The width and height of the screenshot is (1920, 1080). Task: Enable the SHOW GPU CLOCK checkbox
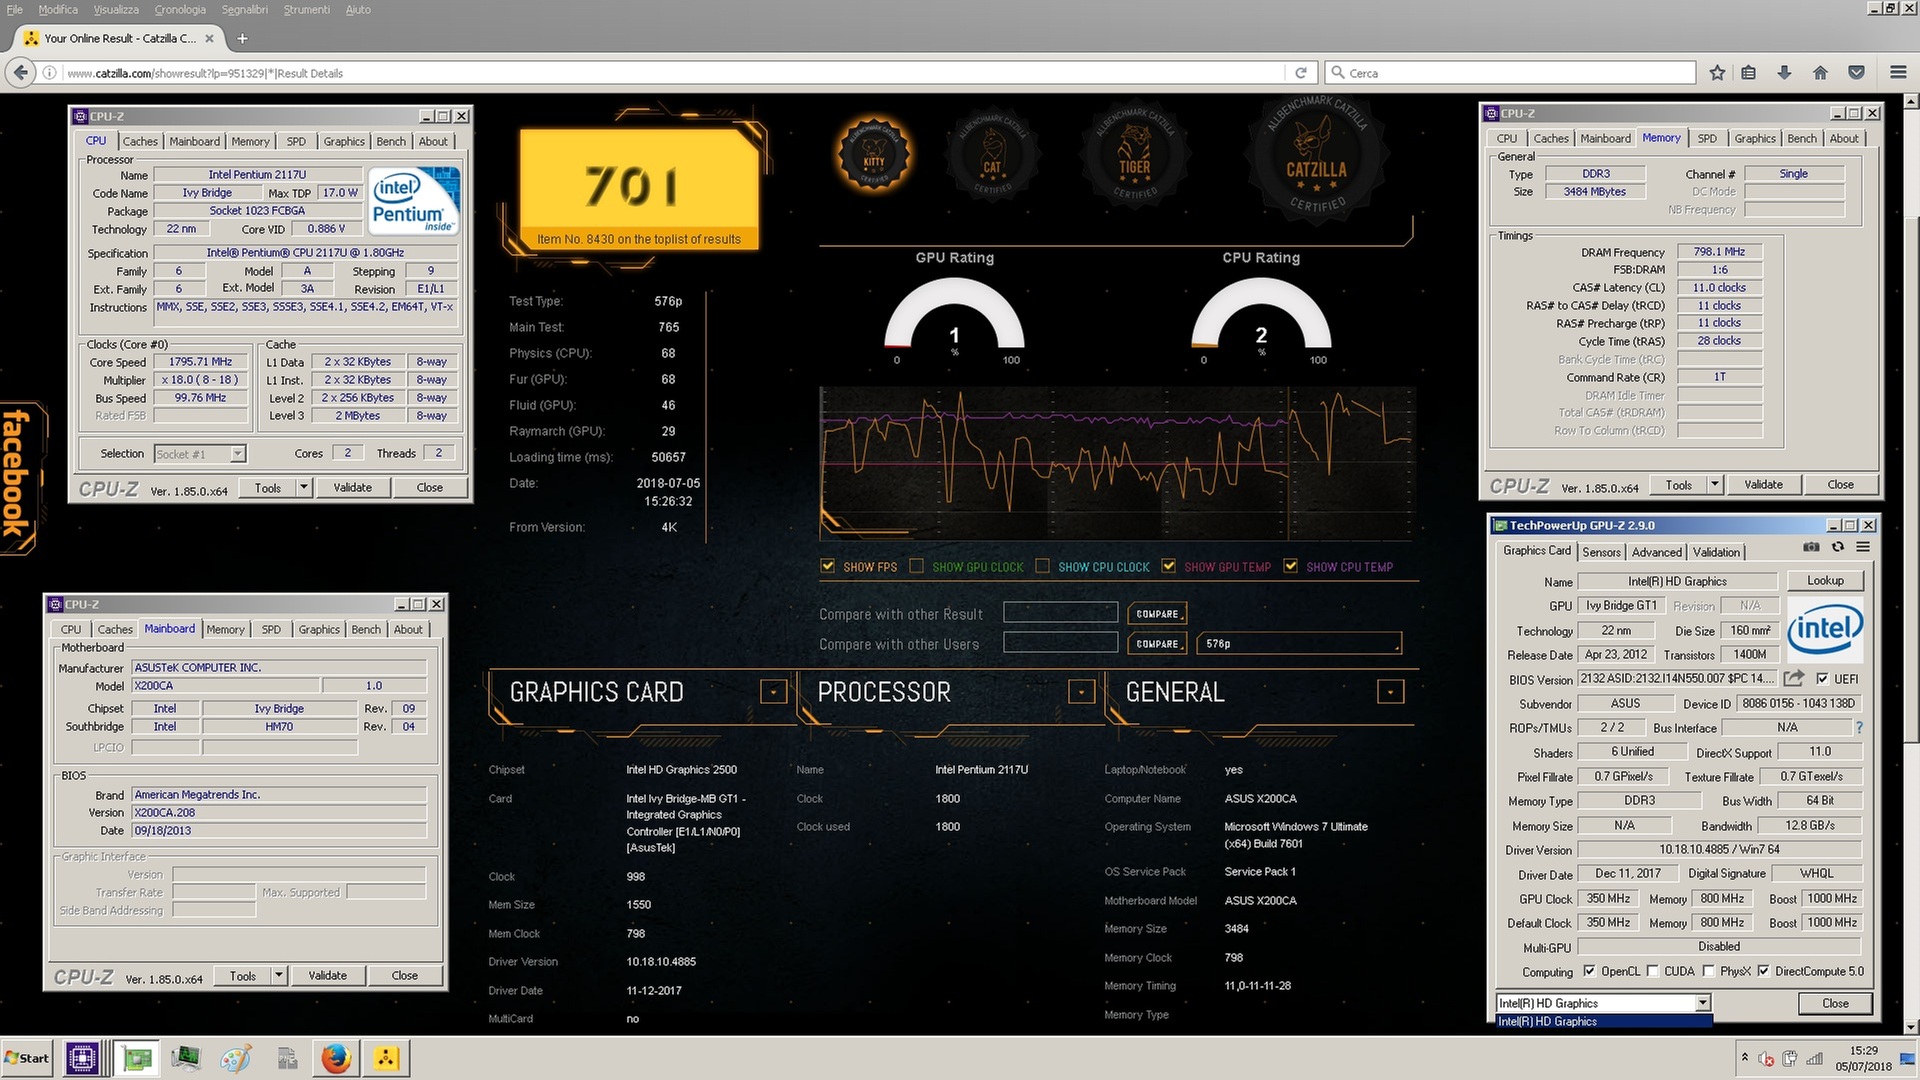coord(916,566)
